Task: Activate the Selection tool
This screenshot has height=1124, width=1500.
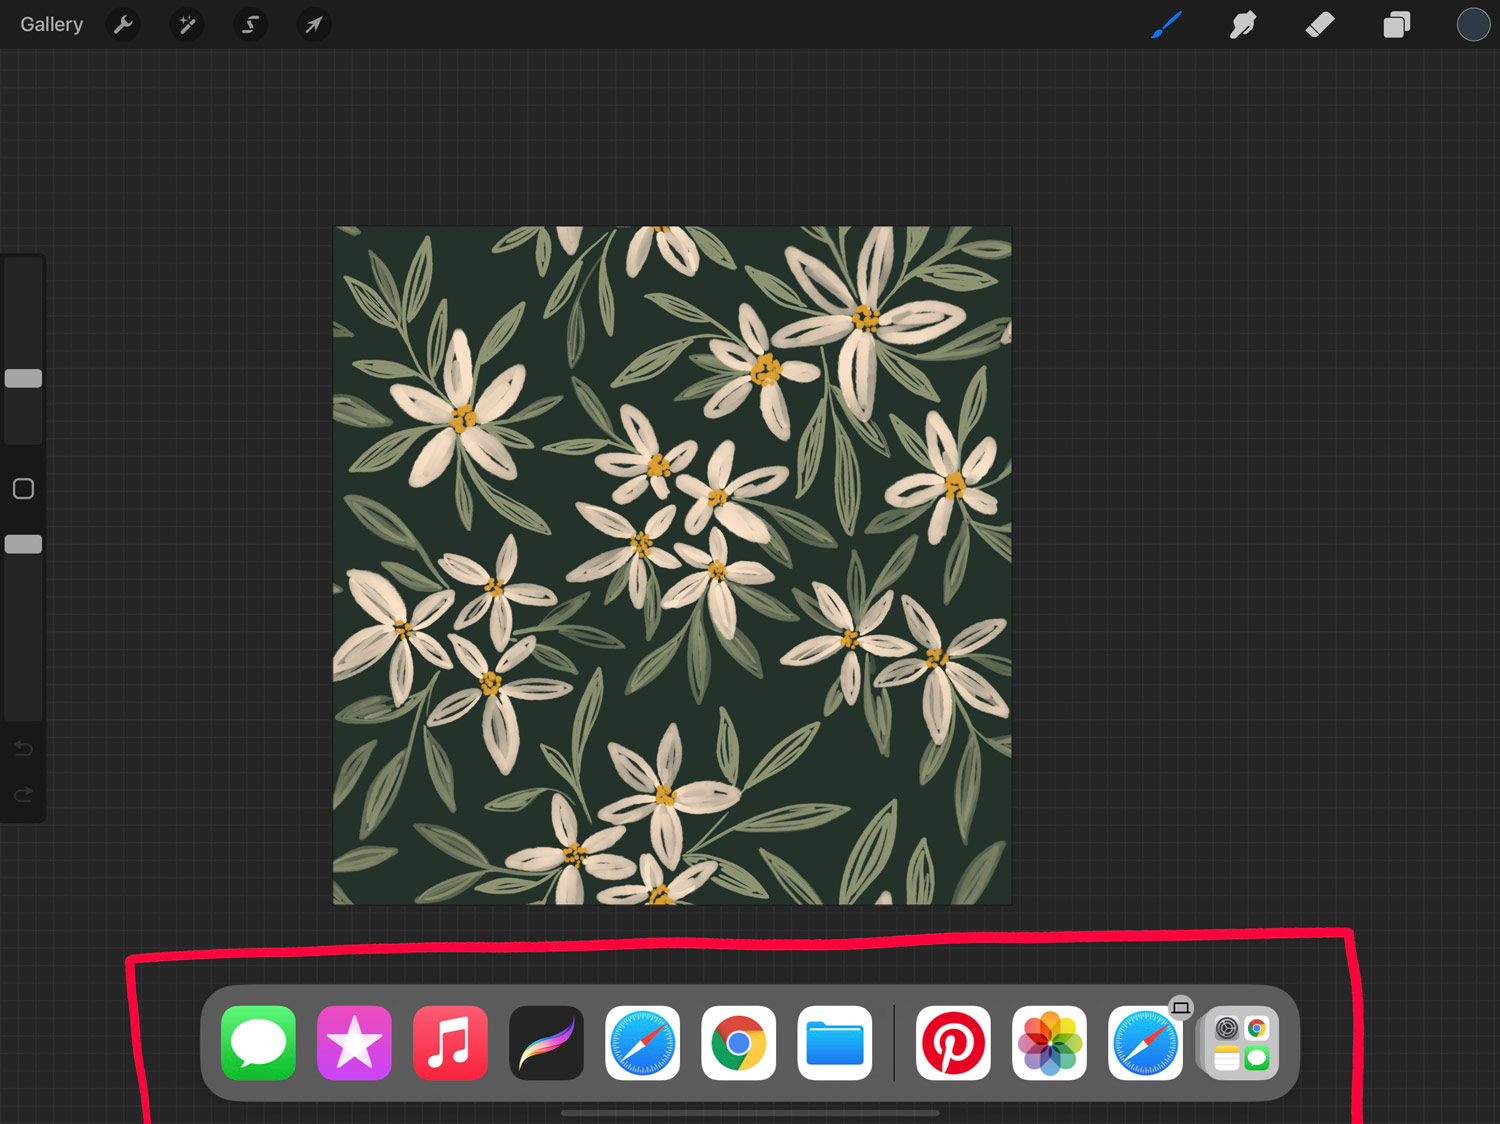Action: (x=250, y=24)
